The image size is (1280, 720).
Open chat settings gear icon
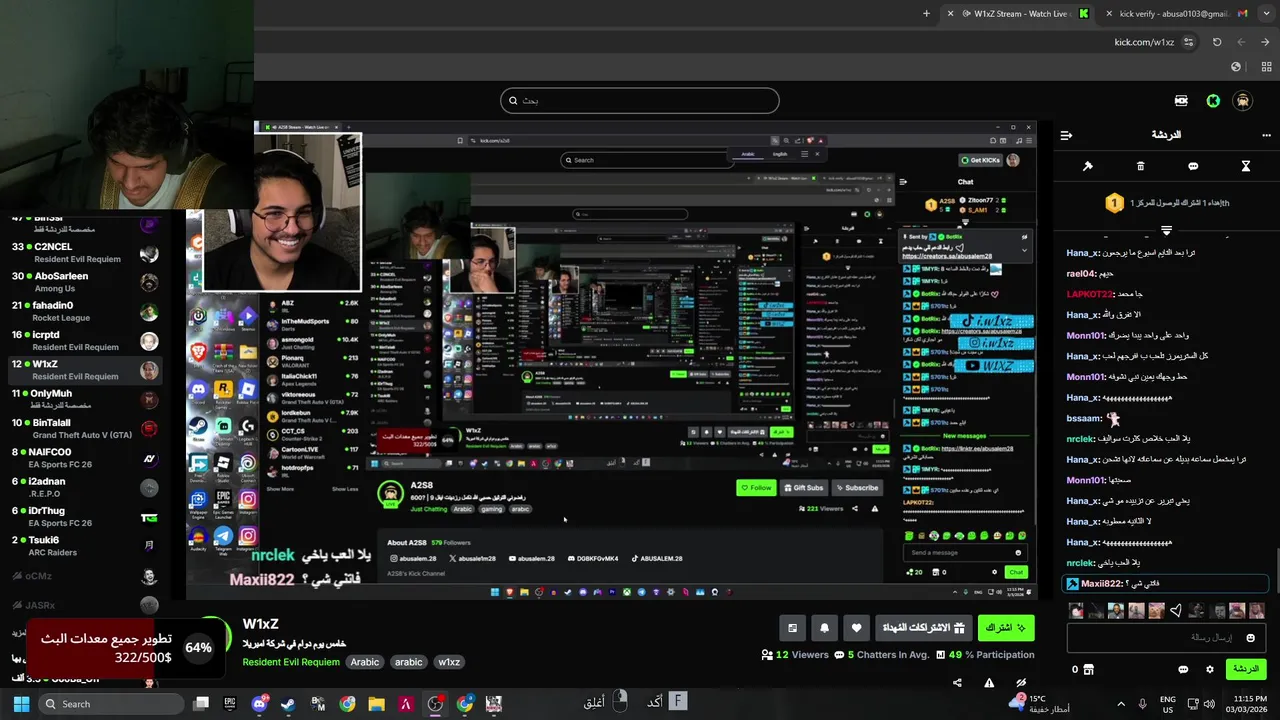[1210, 669]
